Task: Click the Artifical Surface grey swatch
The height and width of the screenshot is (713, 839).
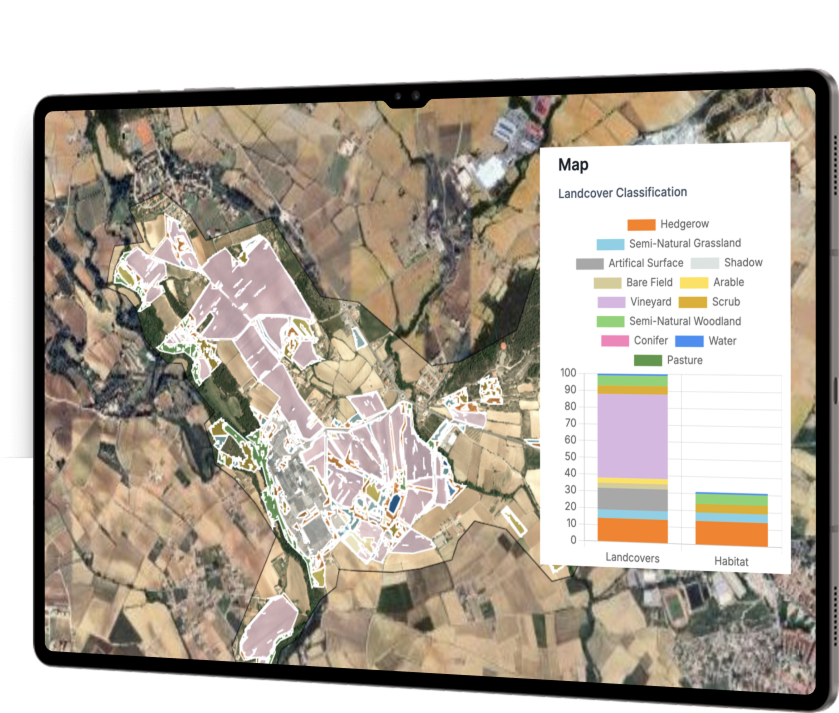Action: (589, 263)
